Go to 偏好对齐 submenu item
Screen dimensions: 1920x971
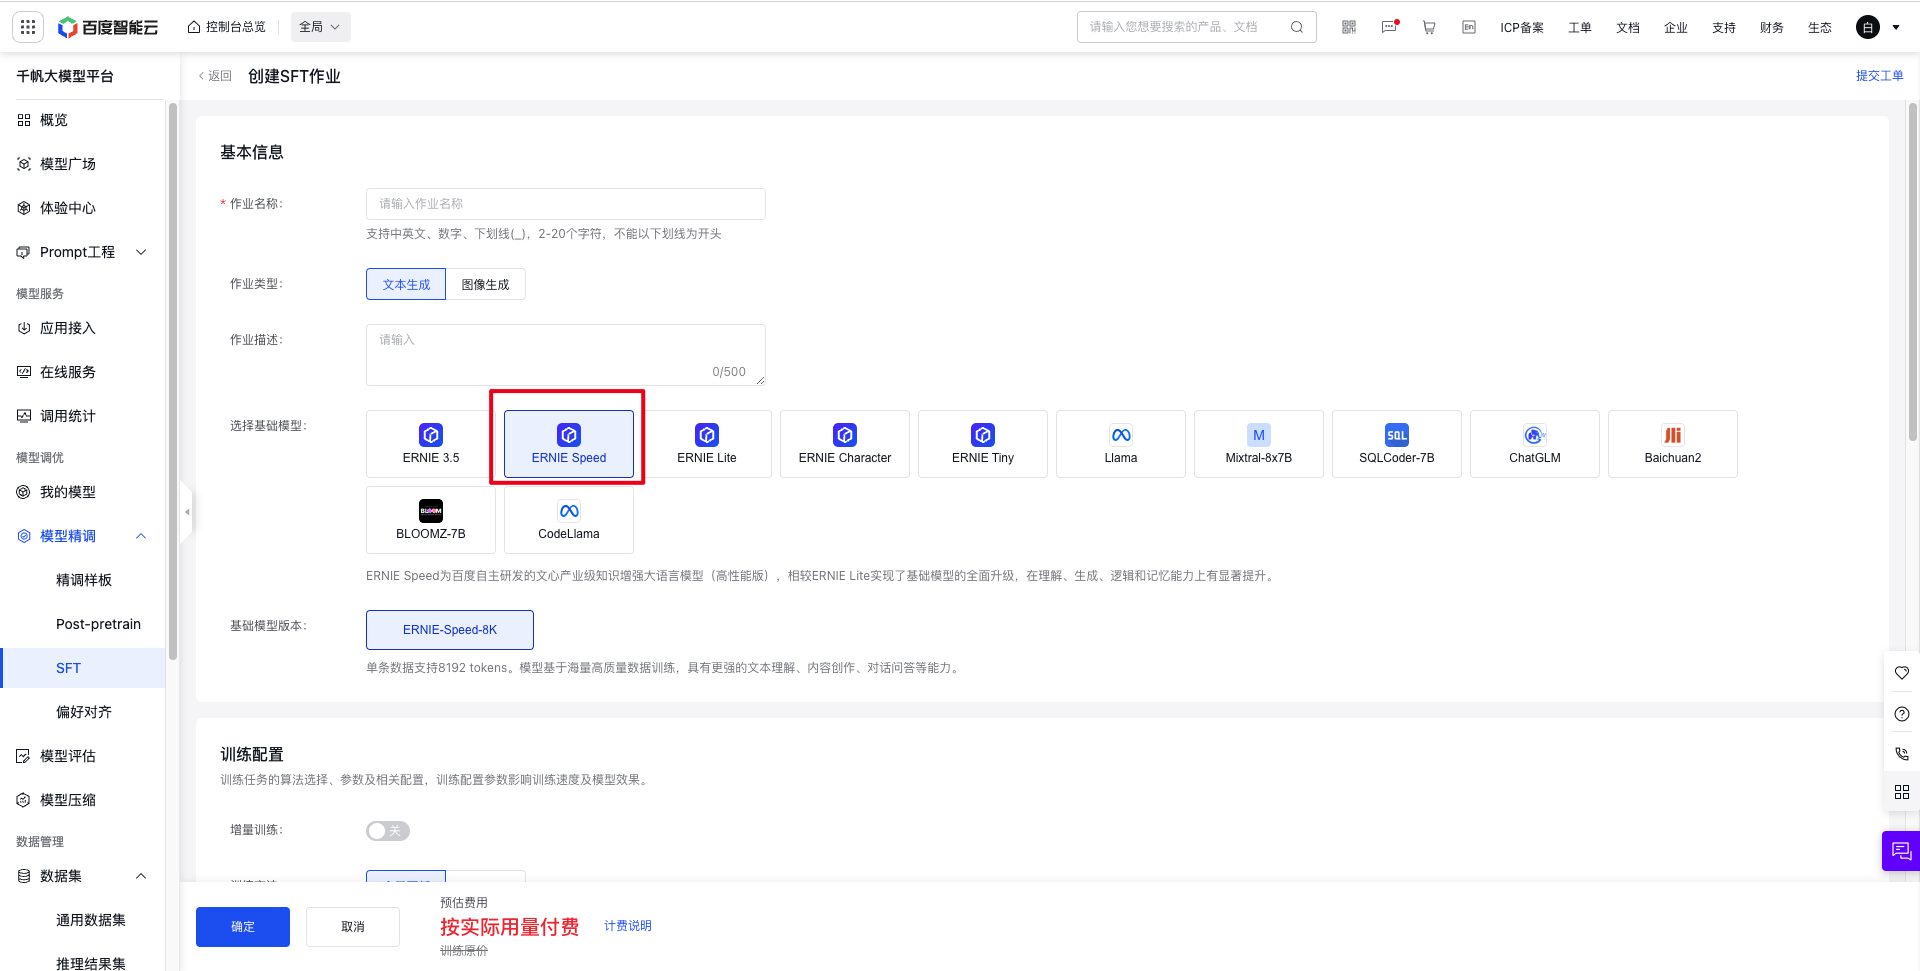pyautogui.click(x=83, y=712)
